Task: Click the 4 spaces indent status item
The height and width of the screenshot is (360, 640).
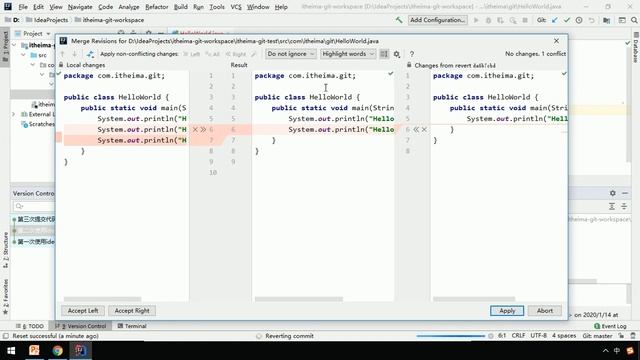Action: pos(564,336)
